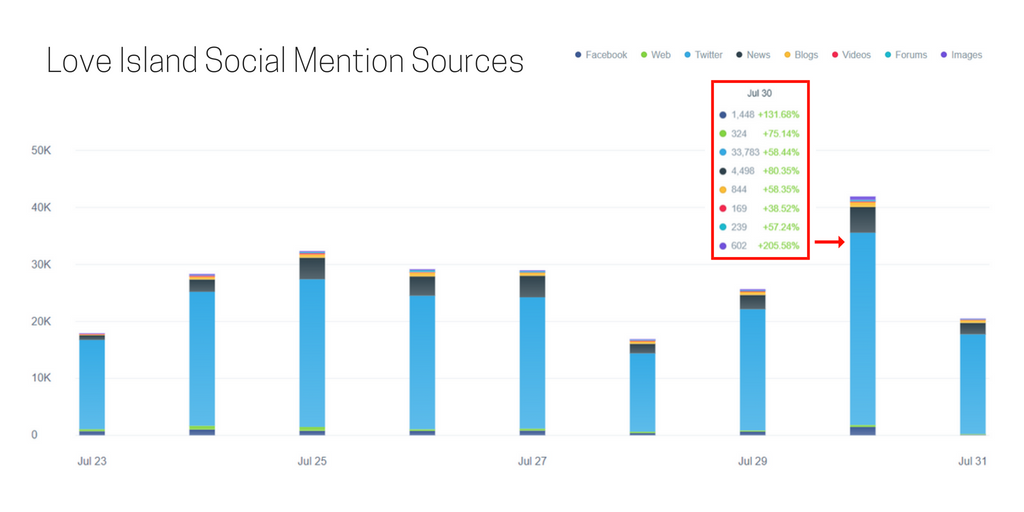
Task: Click the Jul 25 Twitter bar segment
Action: pos(312,353)
